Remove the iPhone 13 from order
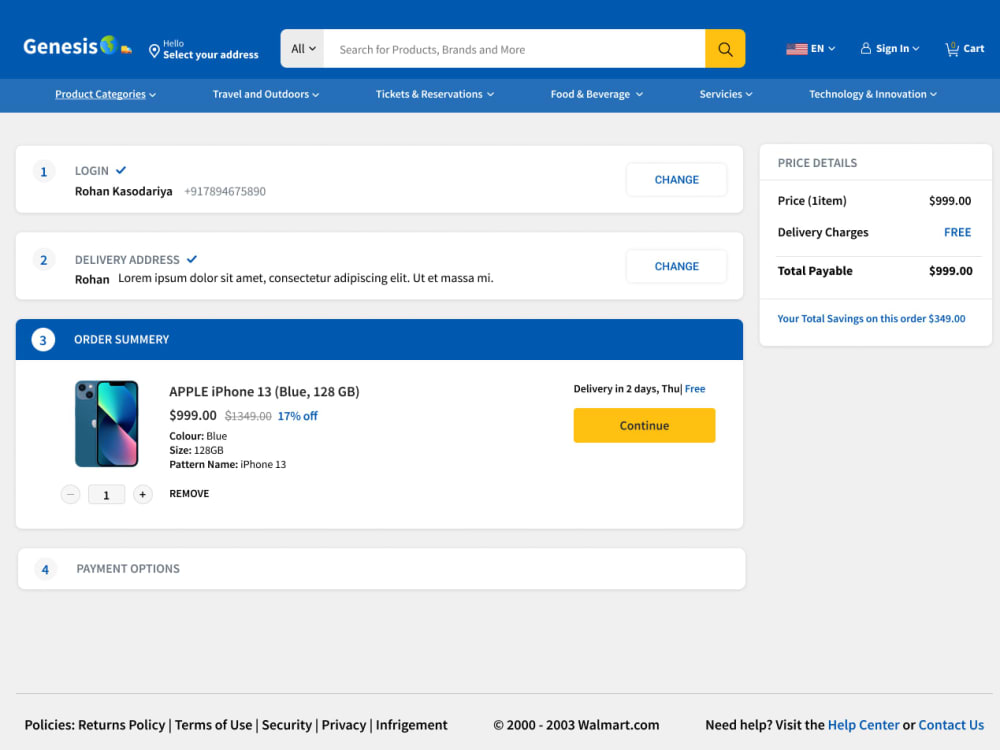The image size is (1000, 750). [x=189, y=494]
